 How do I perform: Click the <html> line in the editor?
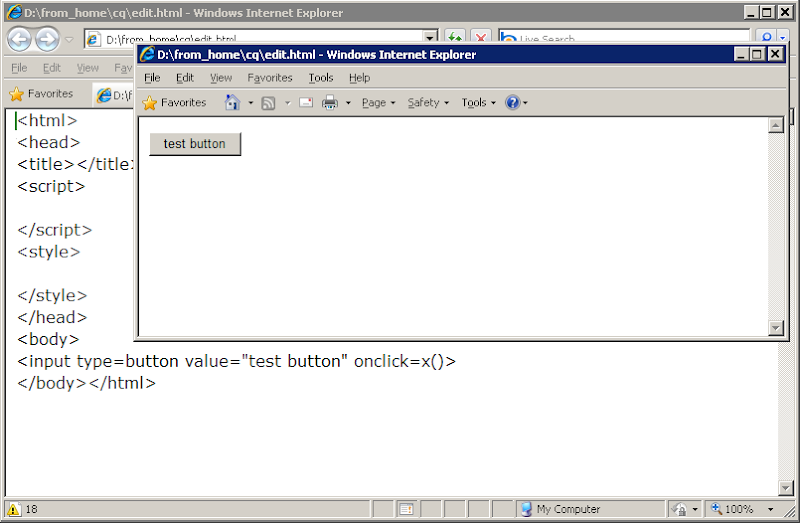(47, 120)
